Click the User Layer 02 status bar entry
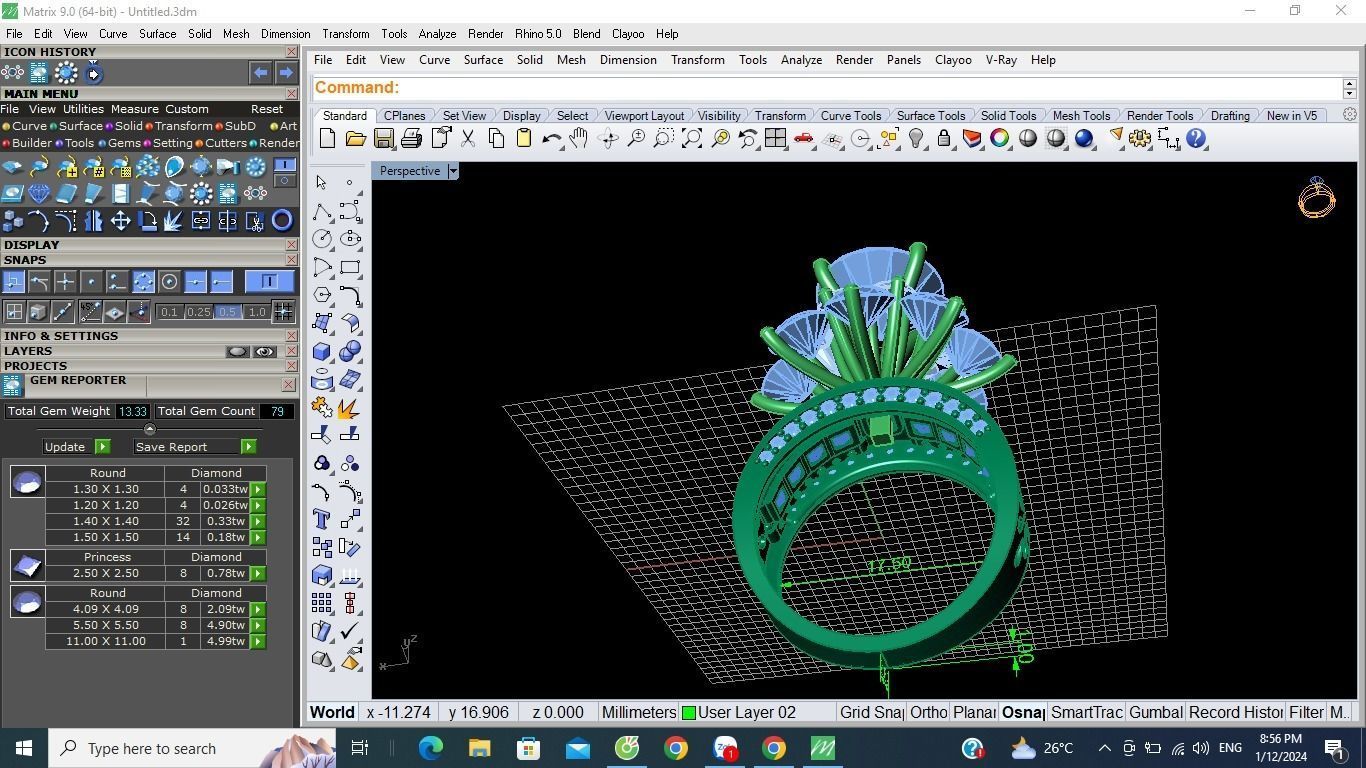Screen dimensions: 1366x768 (747, 712)
